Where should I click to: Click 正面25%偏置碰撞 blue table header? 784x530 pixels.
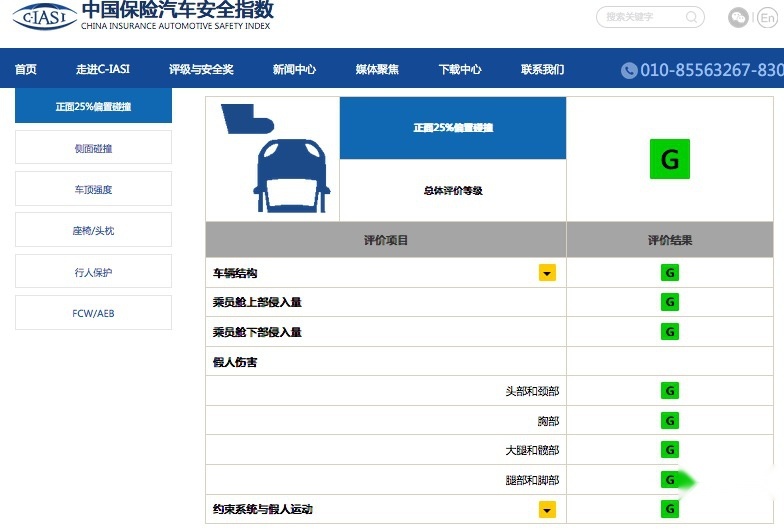coord(453,128)
